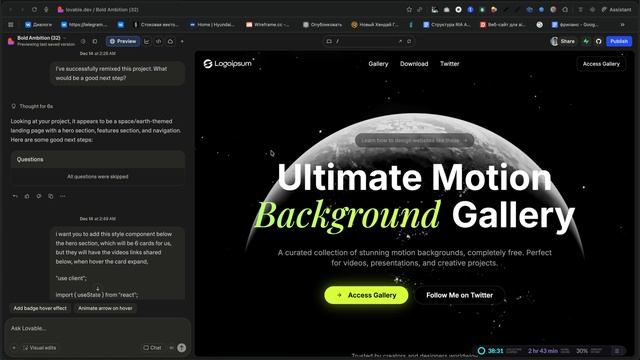
Task: Open the browser Assistant button
Action: [x=616, y=9]
